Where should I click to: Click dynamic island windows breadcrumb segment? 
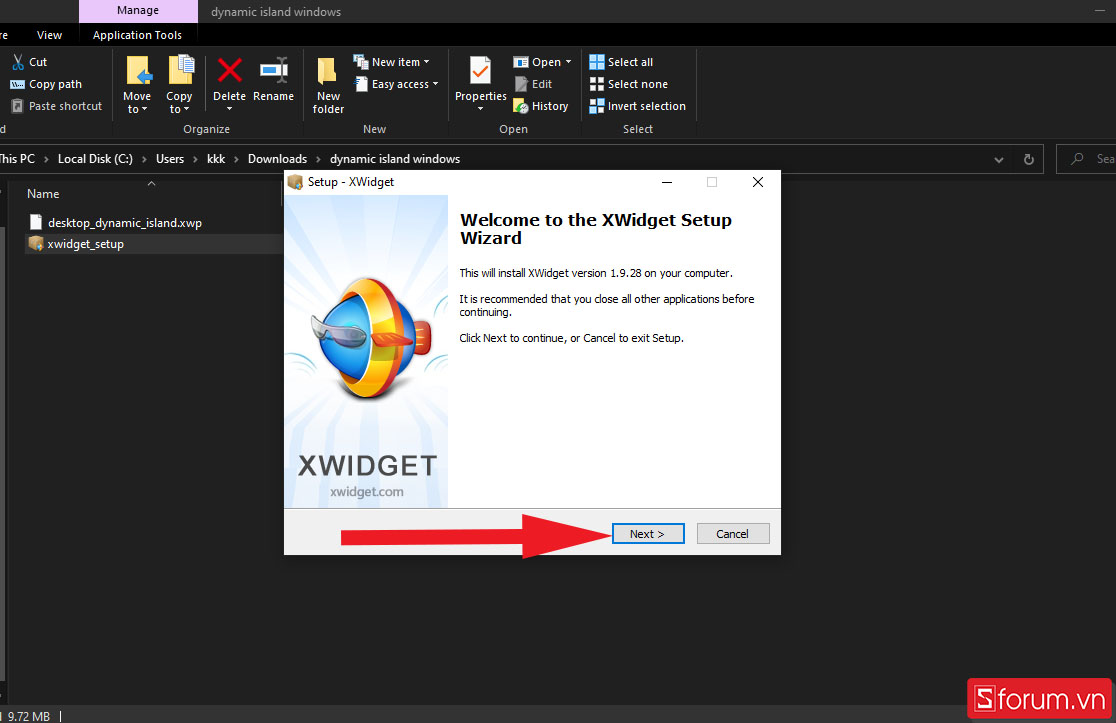(395, 159)
